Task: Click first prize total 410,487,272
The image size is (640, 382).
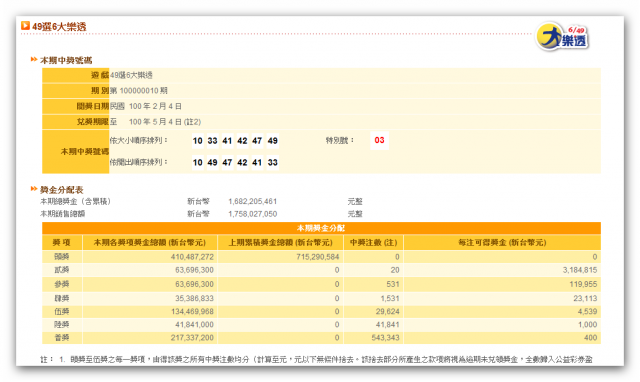Action: click(192, 257)
